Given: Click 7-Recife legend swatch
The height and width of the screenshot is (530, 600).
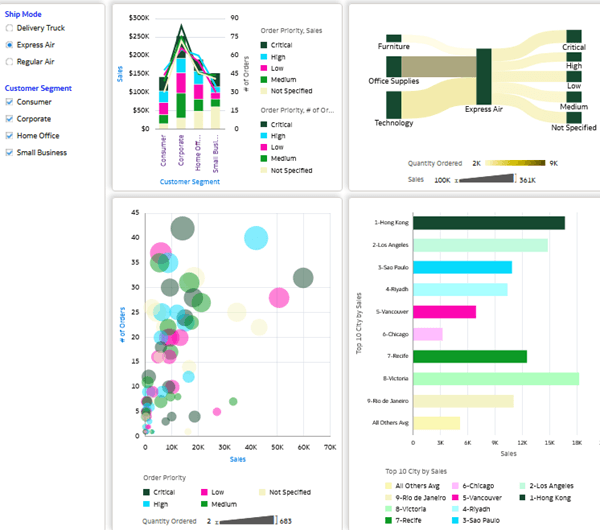Looking at the screenshot, I should (x=388, y=520).
